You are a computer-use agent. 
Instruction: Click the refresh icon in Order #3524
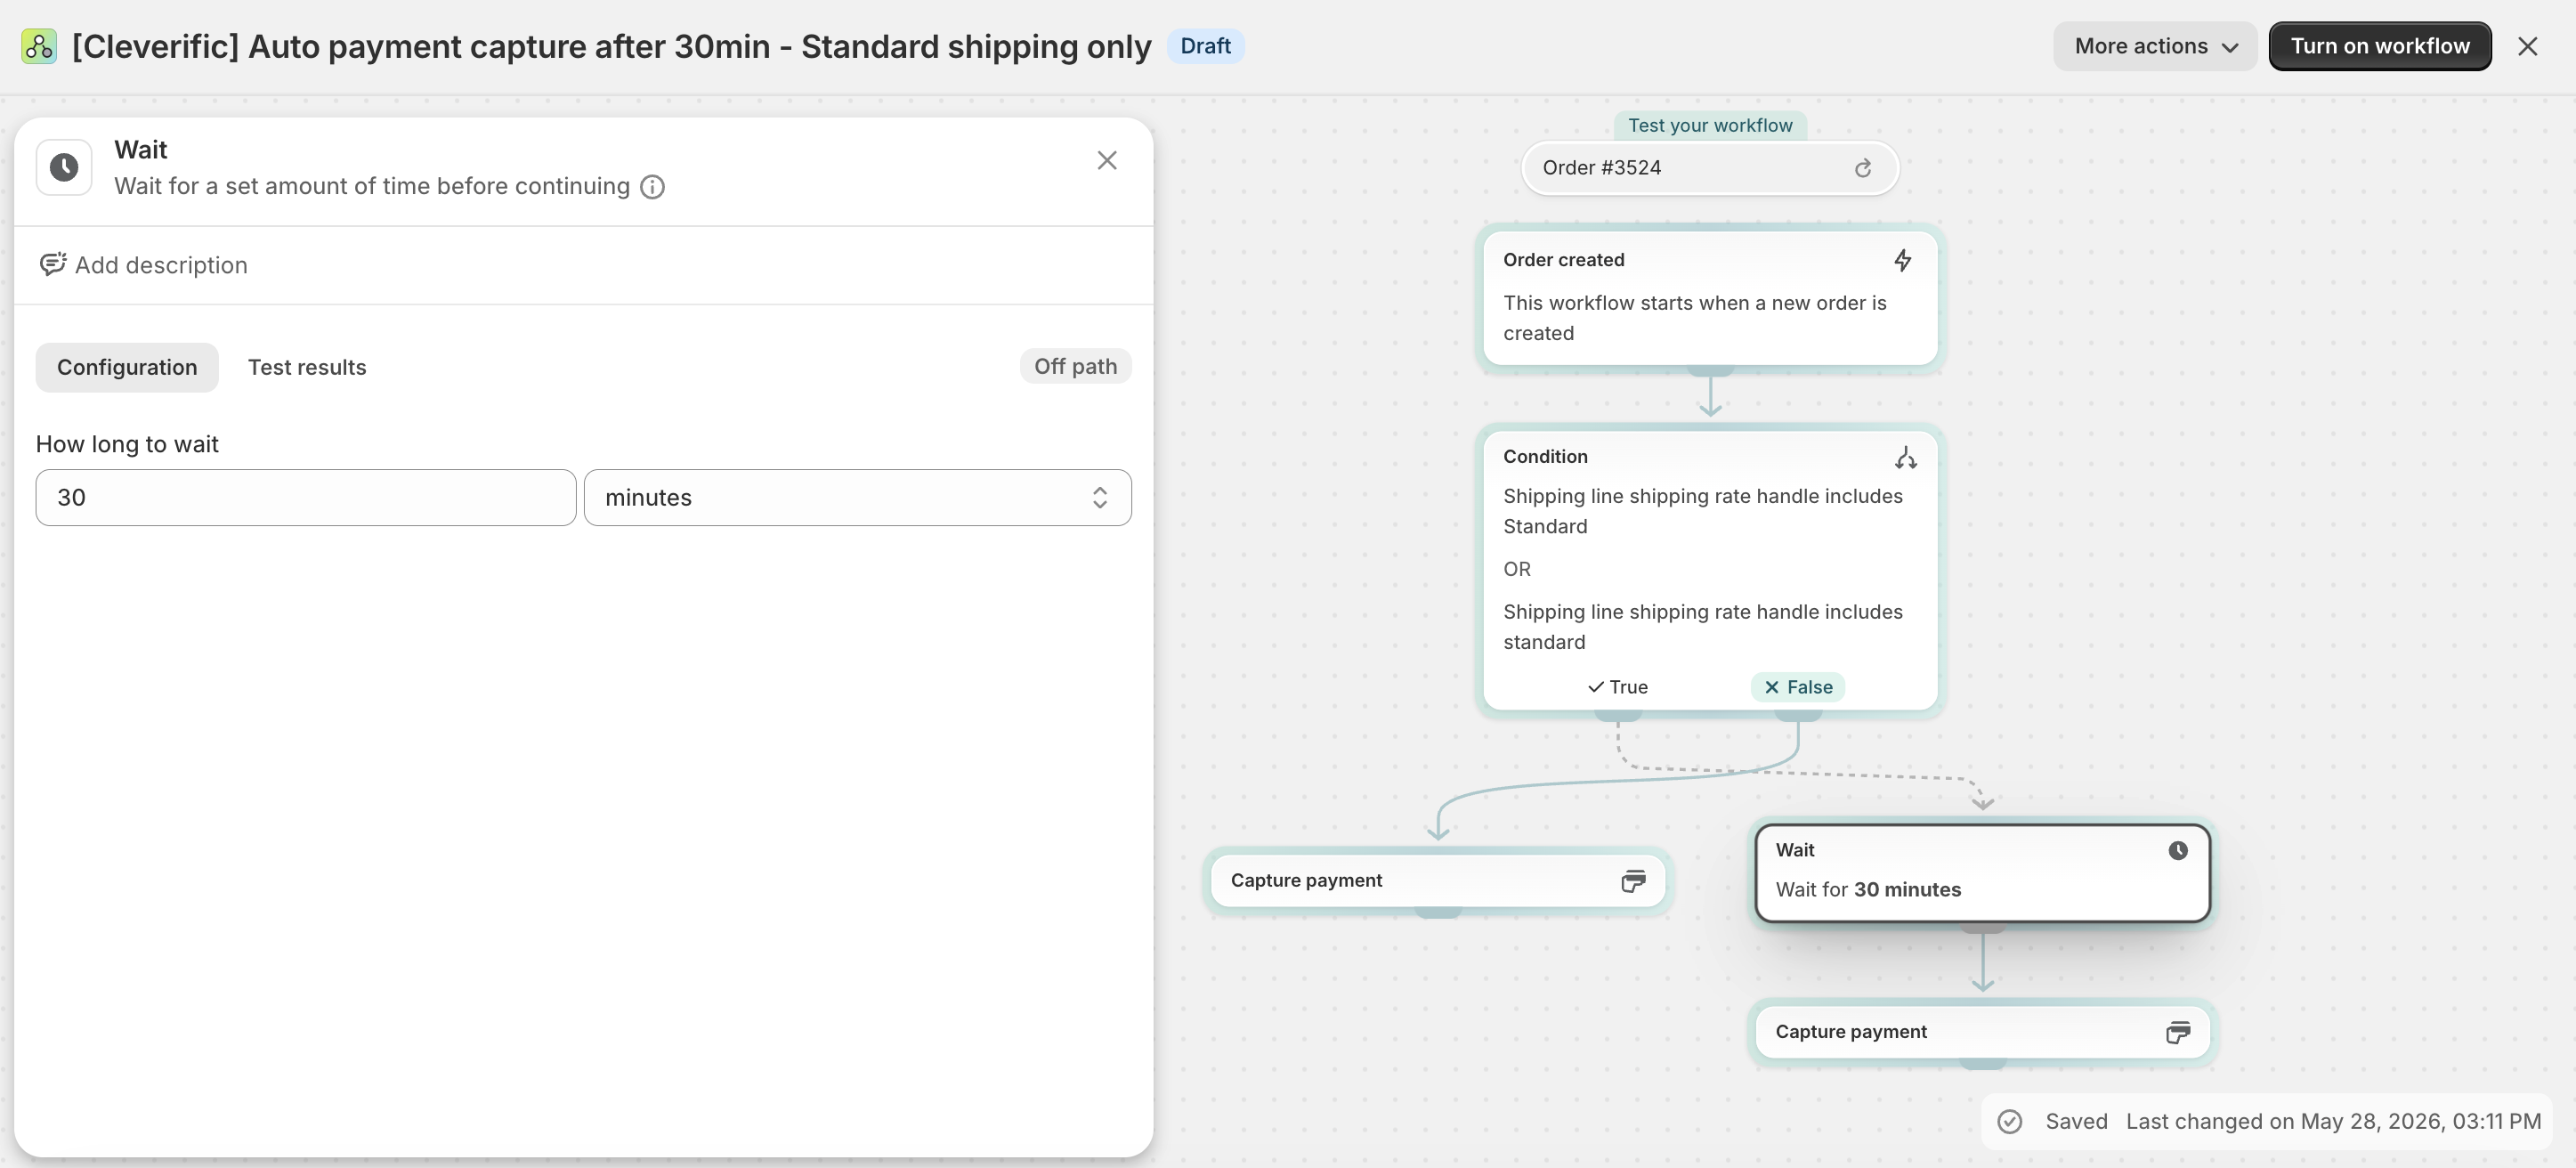click(1862, 168)
